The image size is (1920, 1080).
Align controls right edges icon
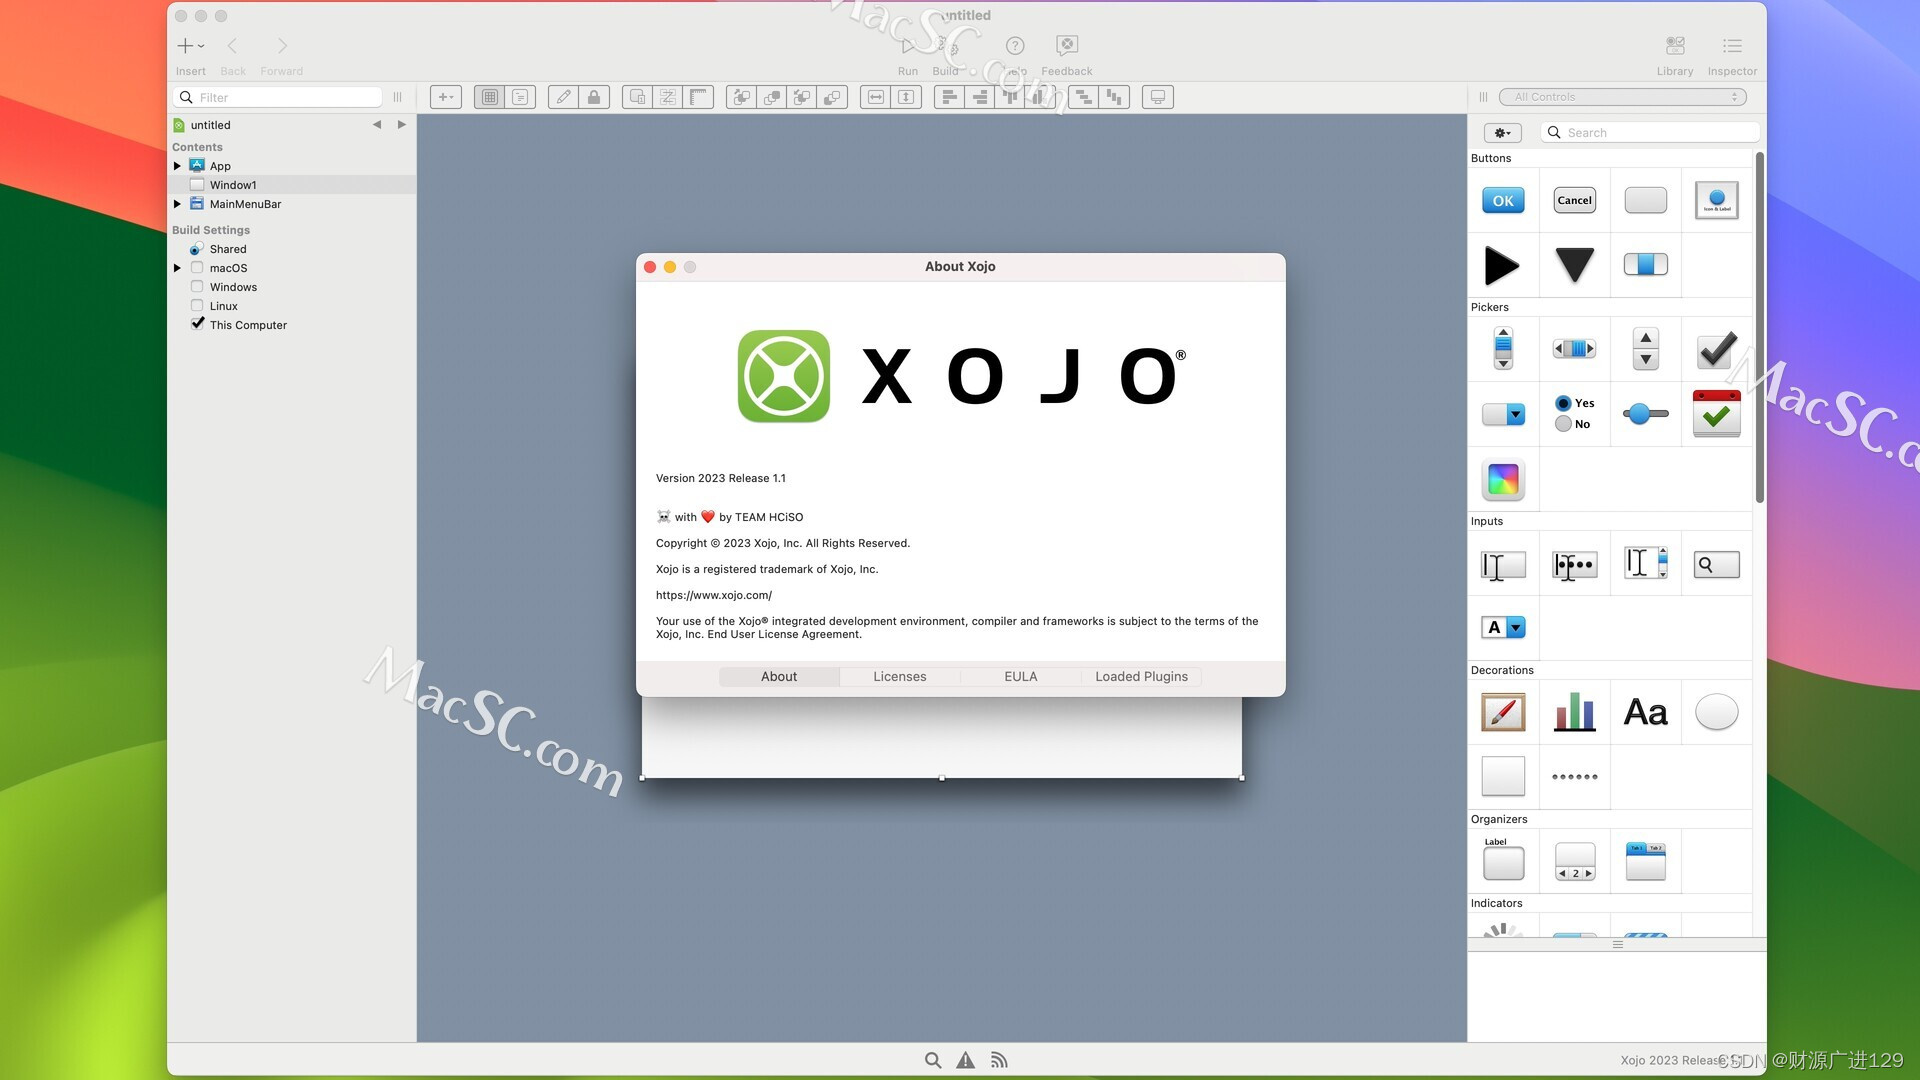[980, 97]
